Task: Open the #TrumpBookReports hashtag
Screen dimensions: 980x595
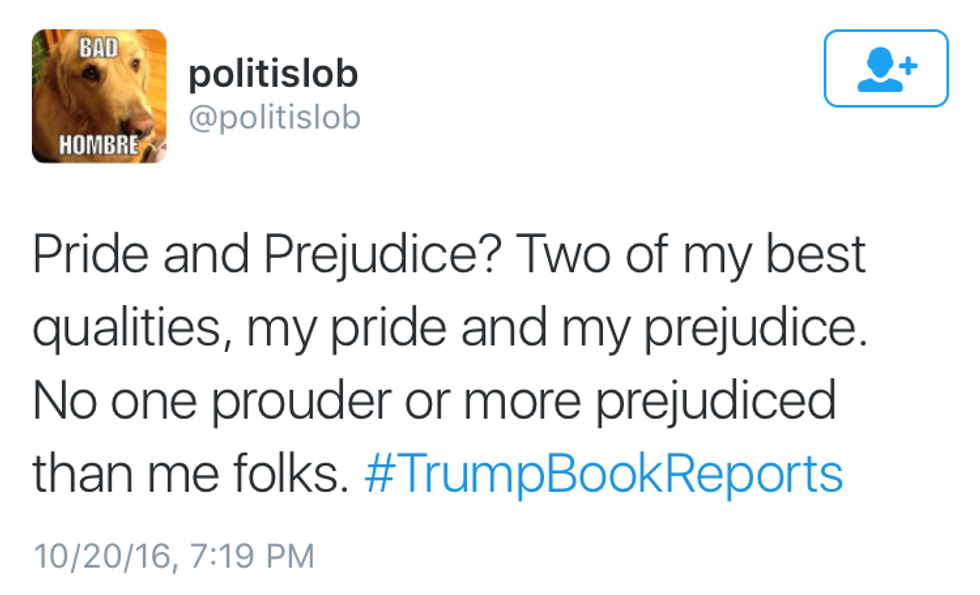Action: coord(603,473)
